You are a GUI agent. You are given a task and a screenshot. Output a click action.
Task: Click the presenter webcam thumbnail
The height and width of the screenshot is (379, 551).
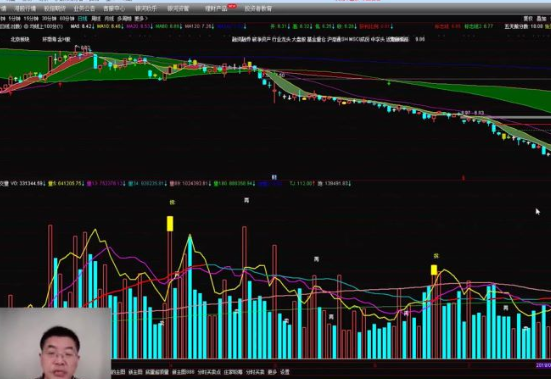pyautogui.click(x=56, y=343)
